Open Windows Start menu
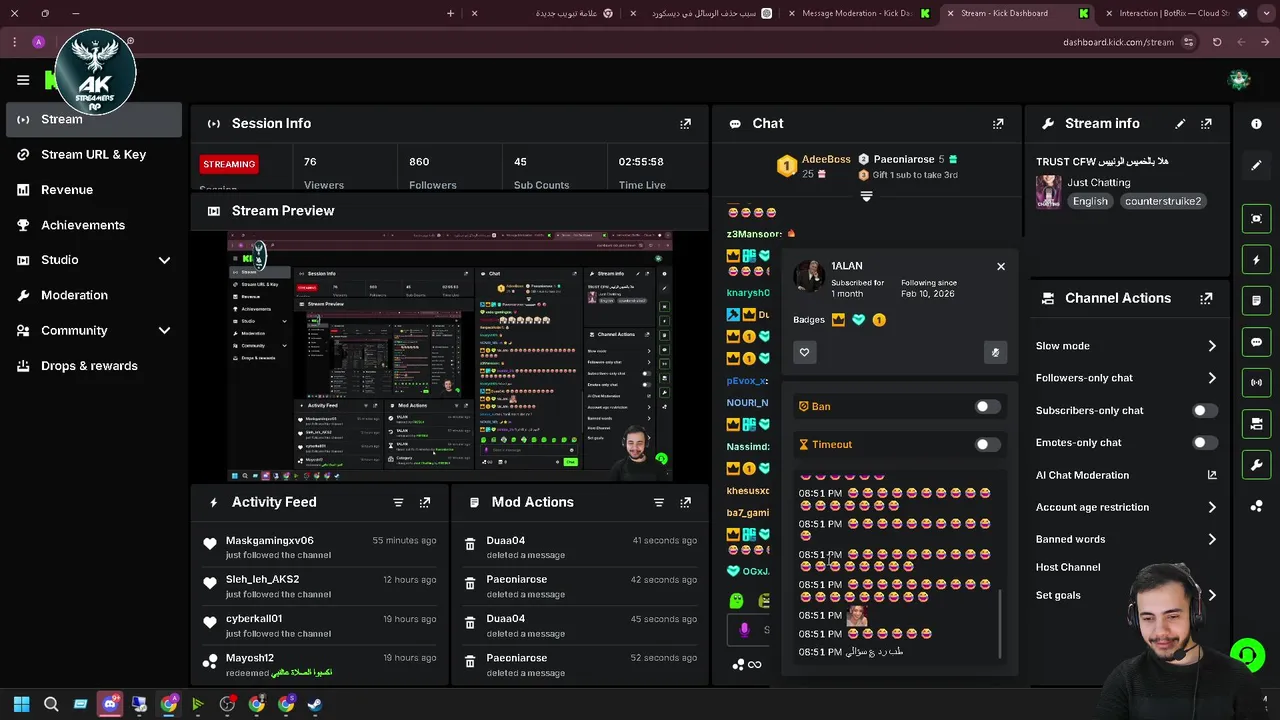The height and width of the screenshot is (720, 1280). (x=21, y=705)
